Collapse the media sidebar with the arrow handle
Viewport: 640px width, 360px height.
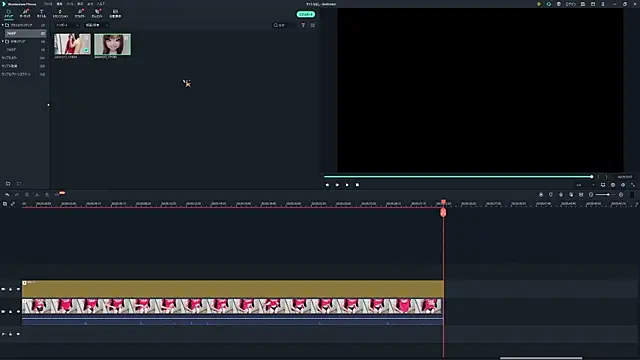49,105
